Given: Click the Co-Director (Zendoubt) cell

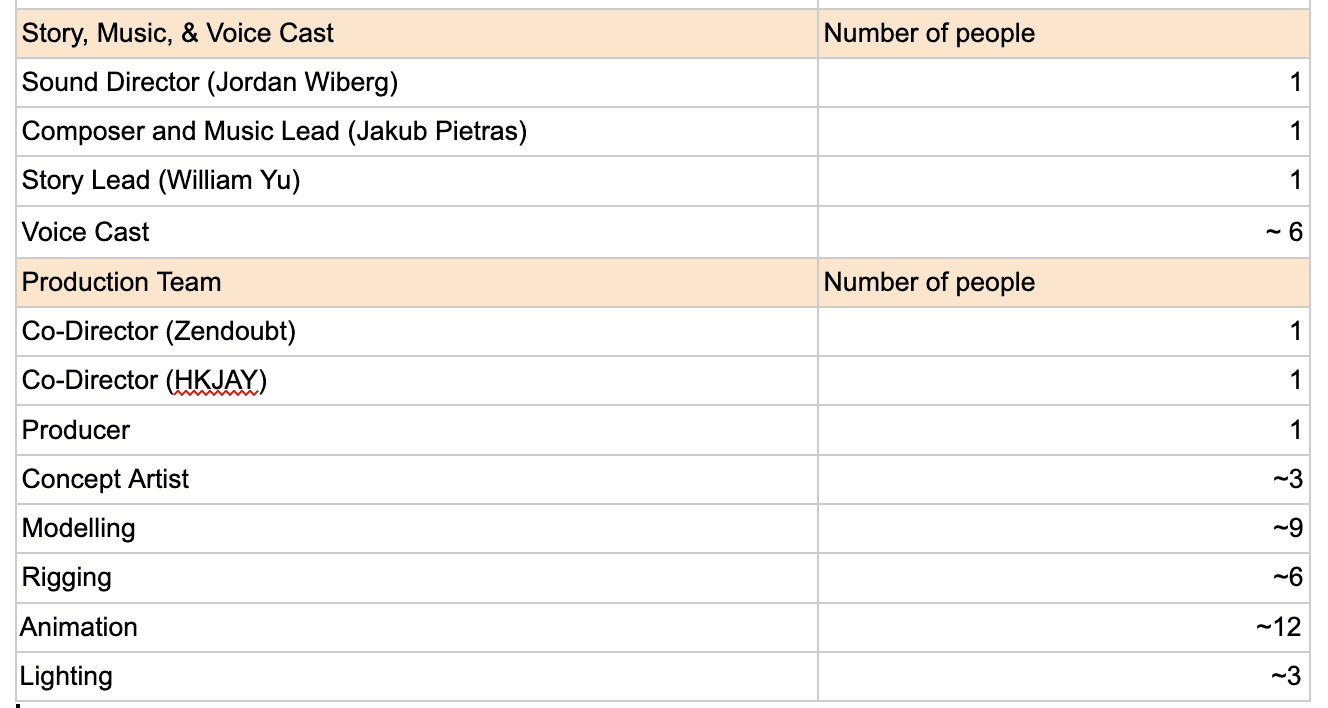Looking at the screenshot, I should click(x=159, y=331).
